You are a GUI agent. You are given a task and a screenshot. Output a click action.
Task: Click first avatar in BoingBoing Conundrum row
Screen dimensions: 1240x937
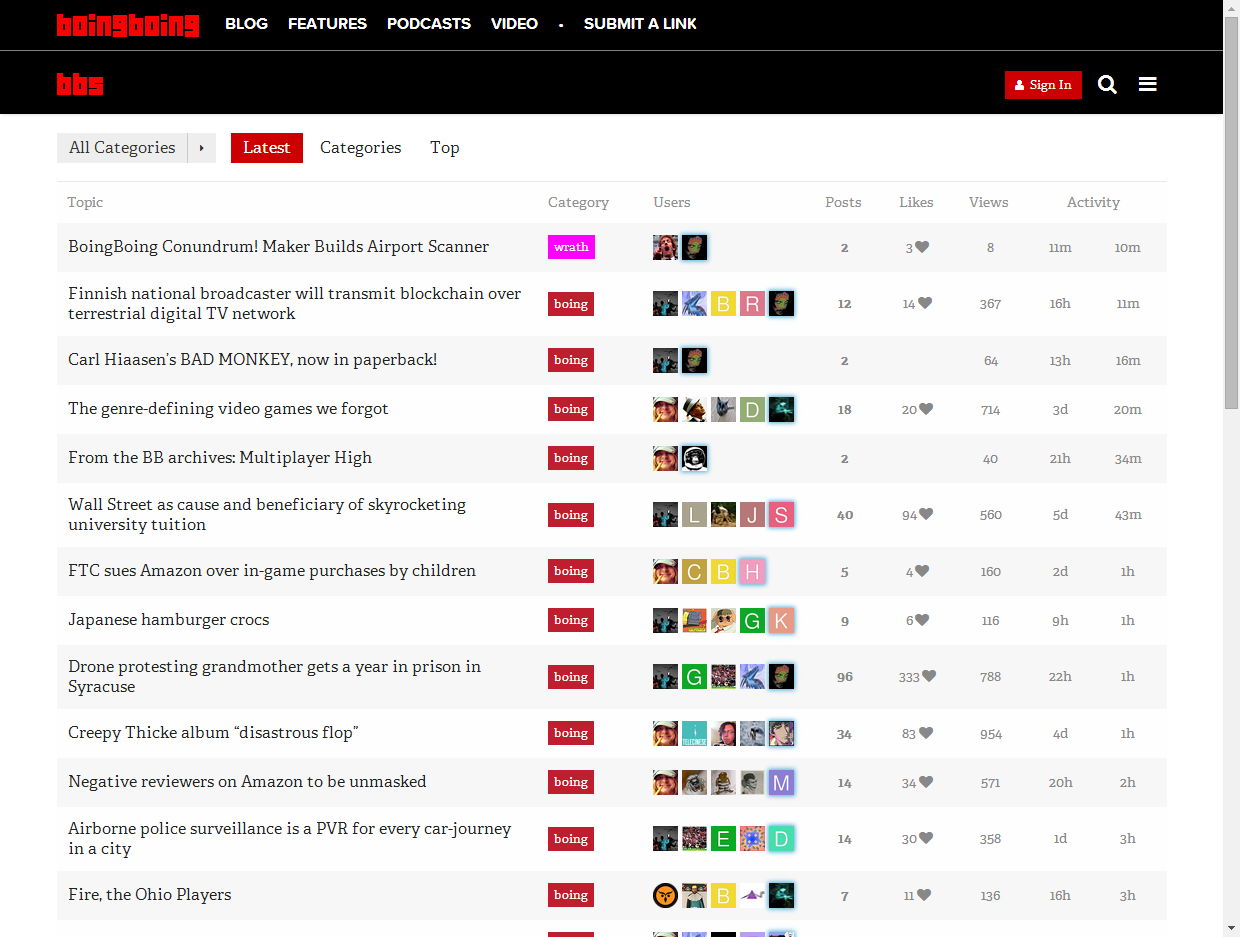point(665,247)
